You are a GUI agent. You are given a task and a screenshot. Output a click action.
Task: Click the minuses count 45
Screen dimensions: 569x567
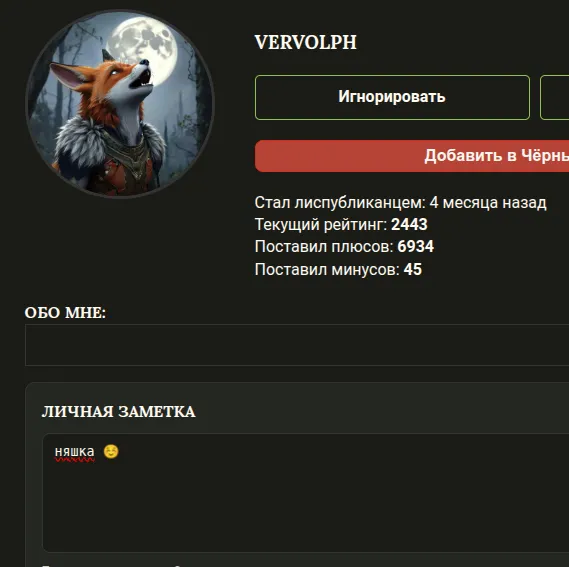click(413, 269)
